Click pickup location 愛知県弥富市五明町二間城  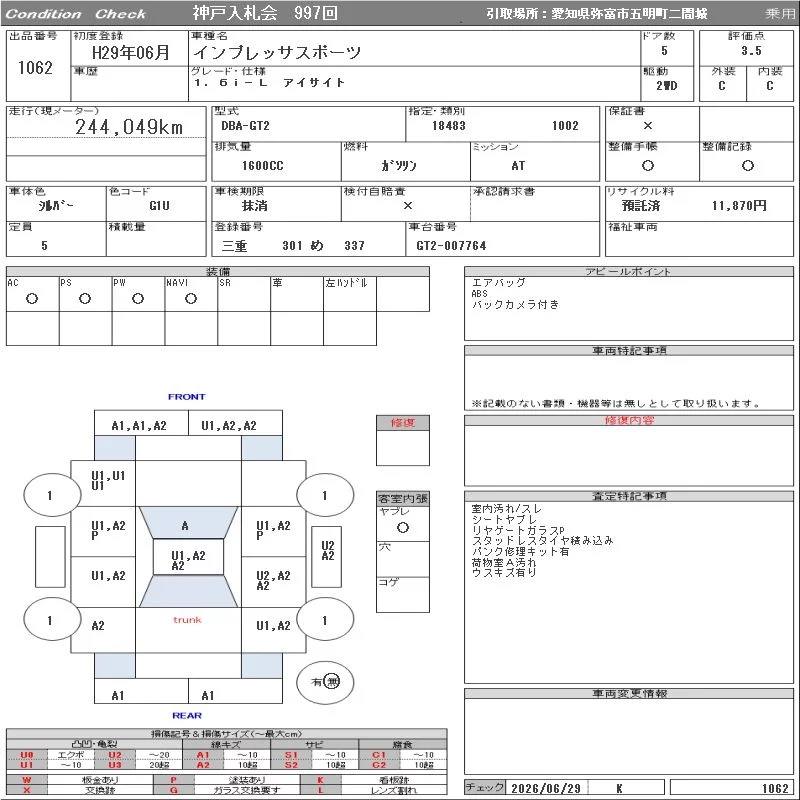629,14
